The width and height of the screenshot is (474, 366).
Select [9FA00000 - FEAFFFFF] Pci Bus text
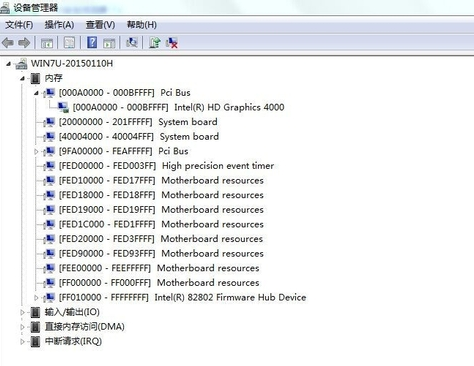pos(124,151)
